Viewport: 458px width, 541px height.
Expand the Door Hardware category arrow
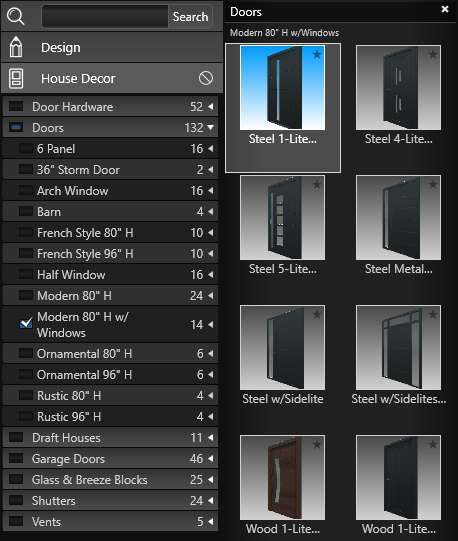tap(211, 107)
